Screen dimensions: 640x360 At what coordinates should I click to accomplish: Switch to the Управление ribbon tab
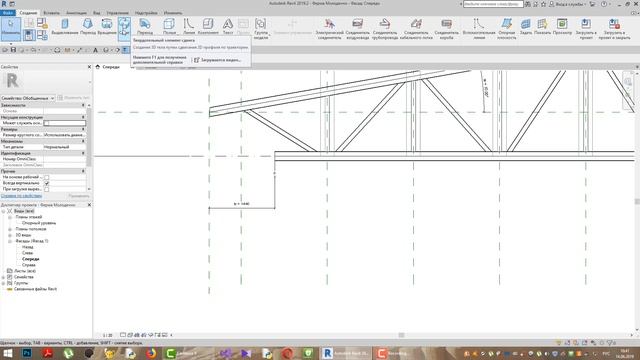click(118, 13)
